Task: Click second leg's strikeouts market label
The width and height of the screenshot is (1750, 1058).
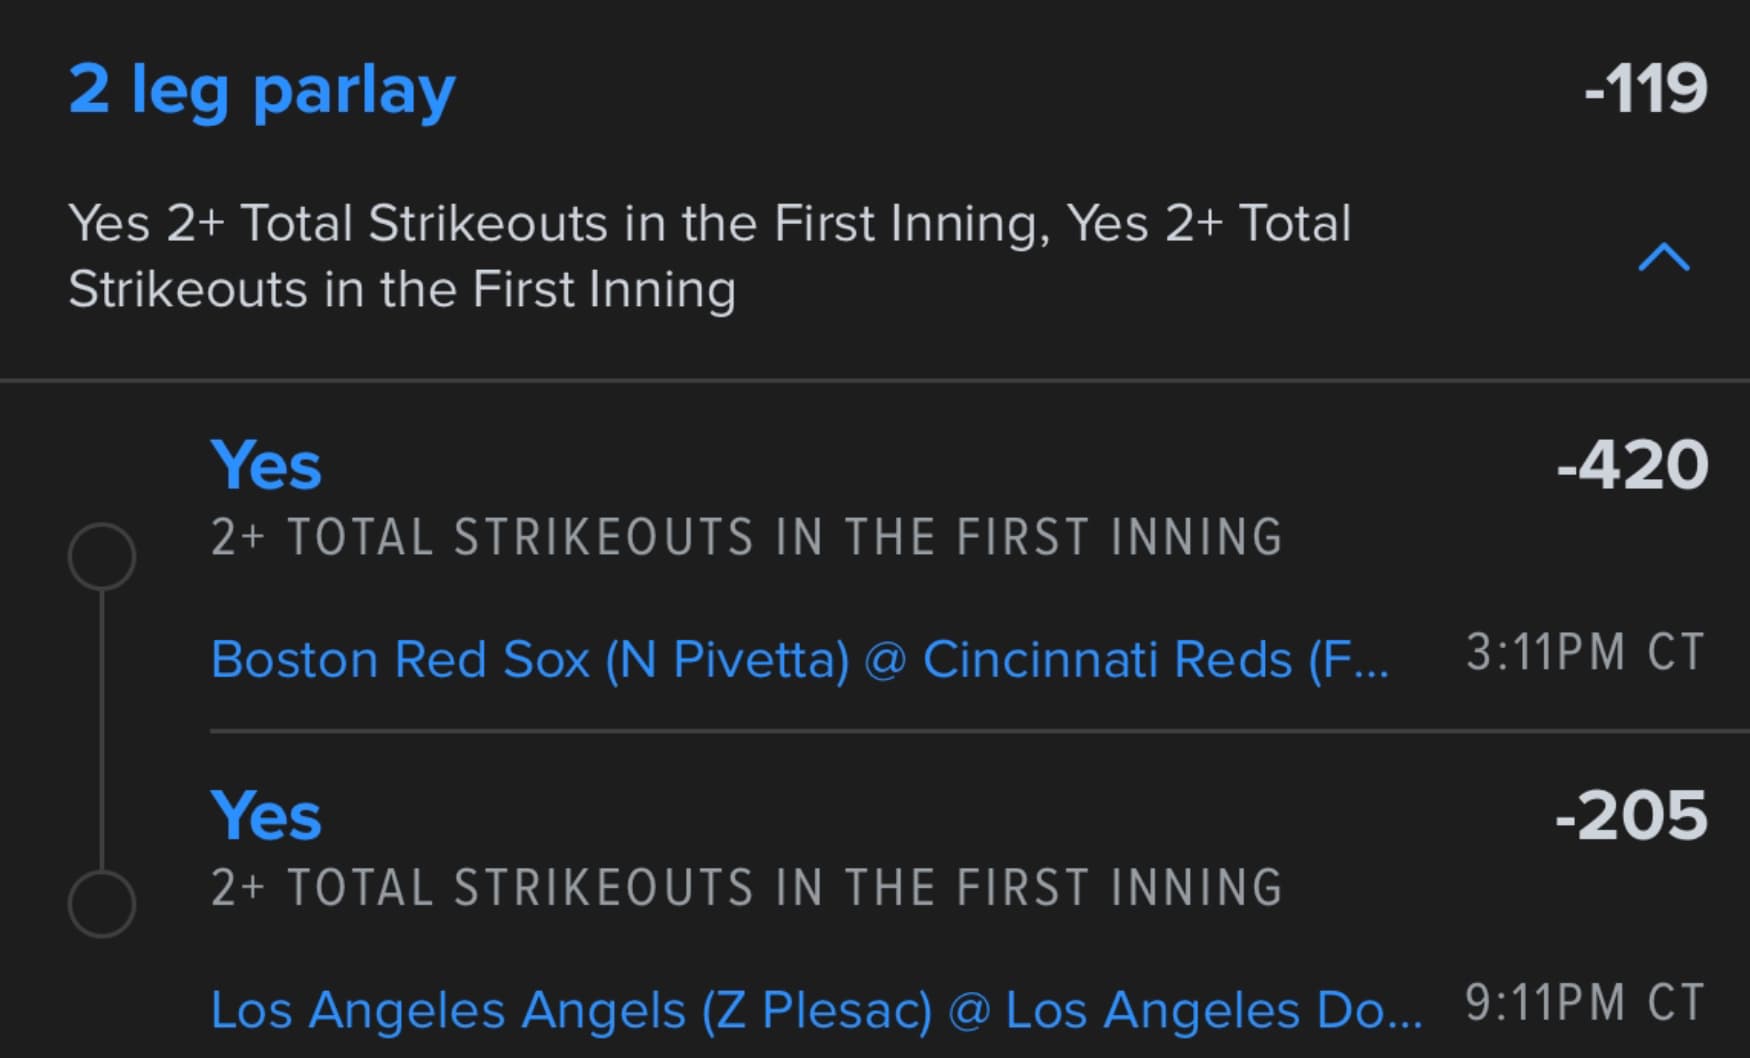Action: coord(746,888)
